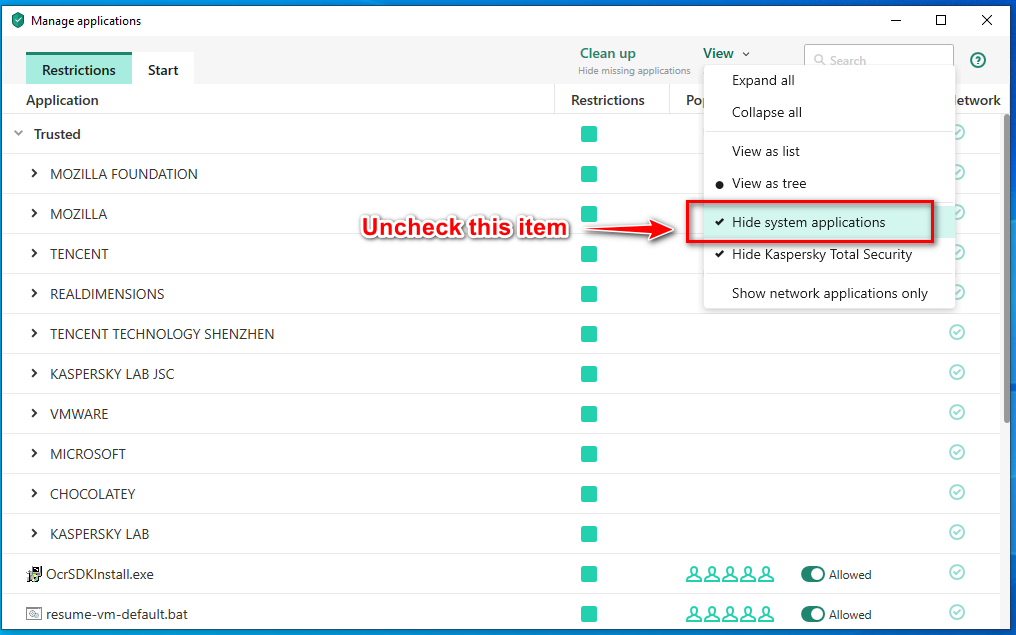The image size is (1016, 635).
Task: Click network check icon for VMWARE
Action: (956, 412)
